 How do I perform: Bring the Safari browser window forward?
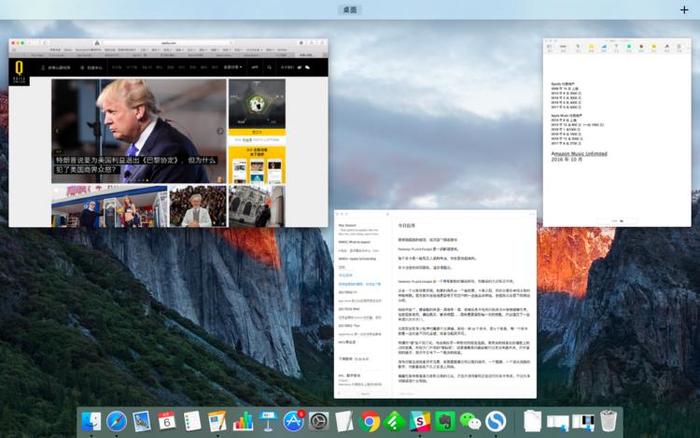168,133
